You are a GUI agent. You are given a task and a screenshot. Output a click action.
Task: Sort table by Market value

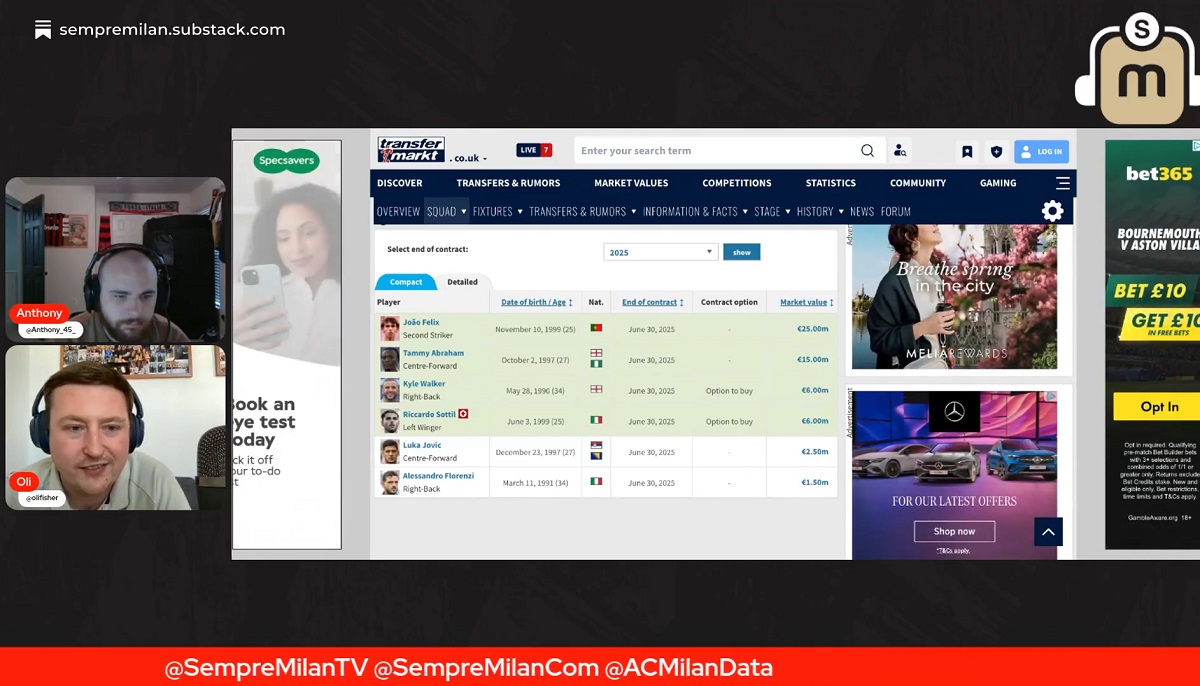[x=807, y=302]
